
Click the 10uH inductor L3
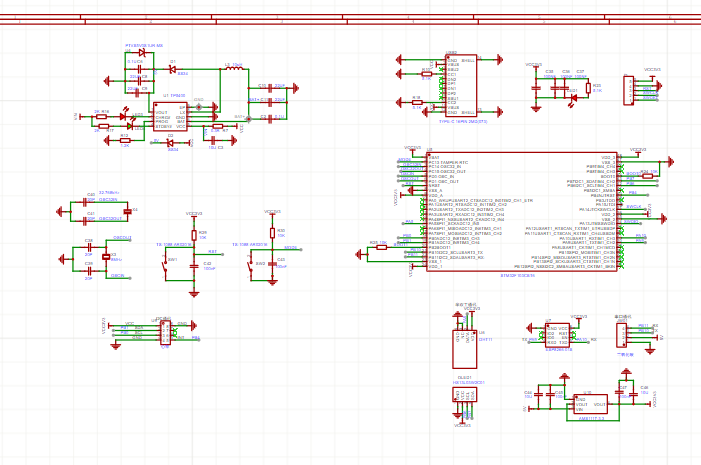tap(233, 69)
